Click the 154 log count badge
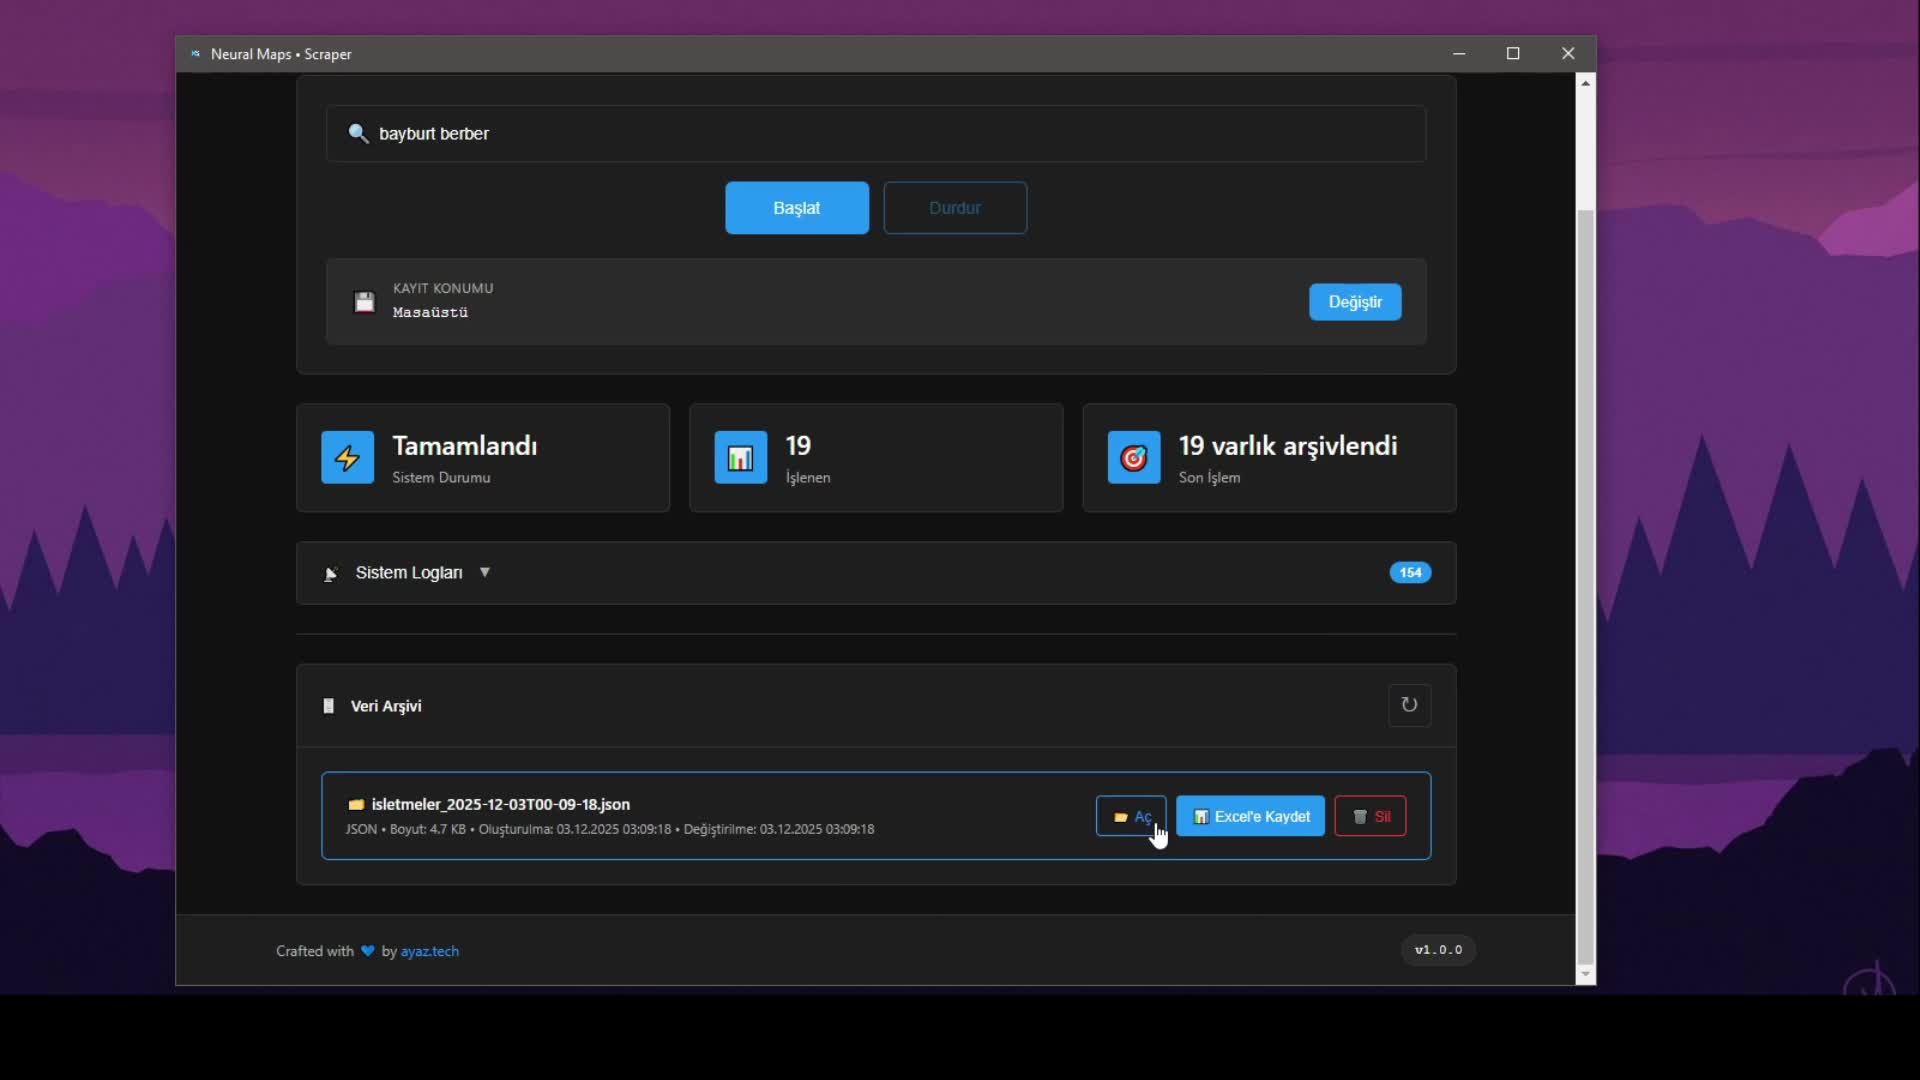 click(1410, 572)
